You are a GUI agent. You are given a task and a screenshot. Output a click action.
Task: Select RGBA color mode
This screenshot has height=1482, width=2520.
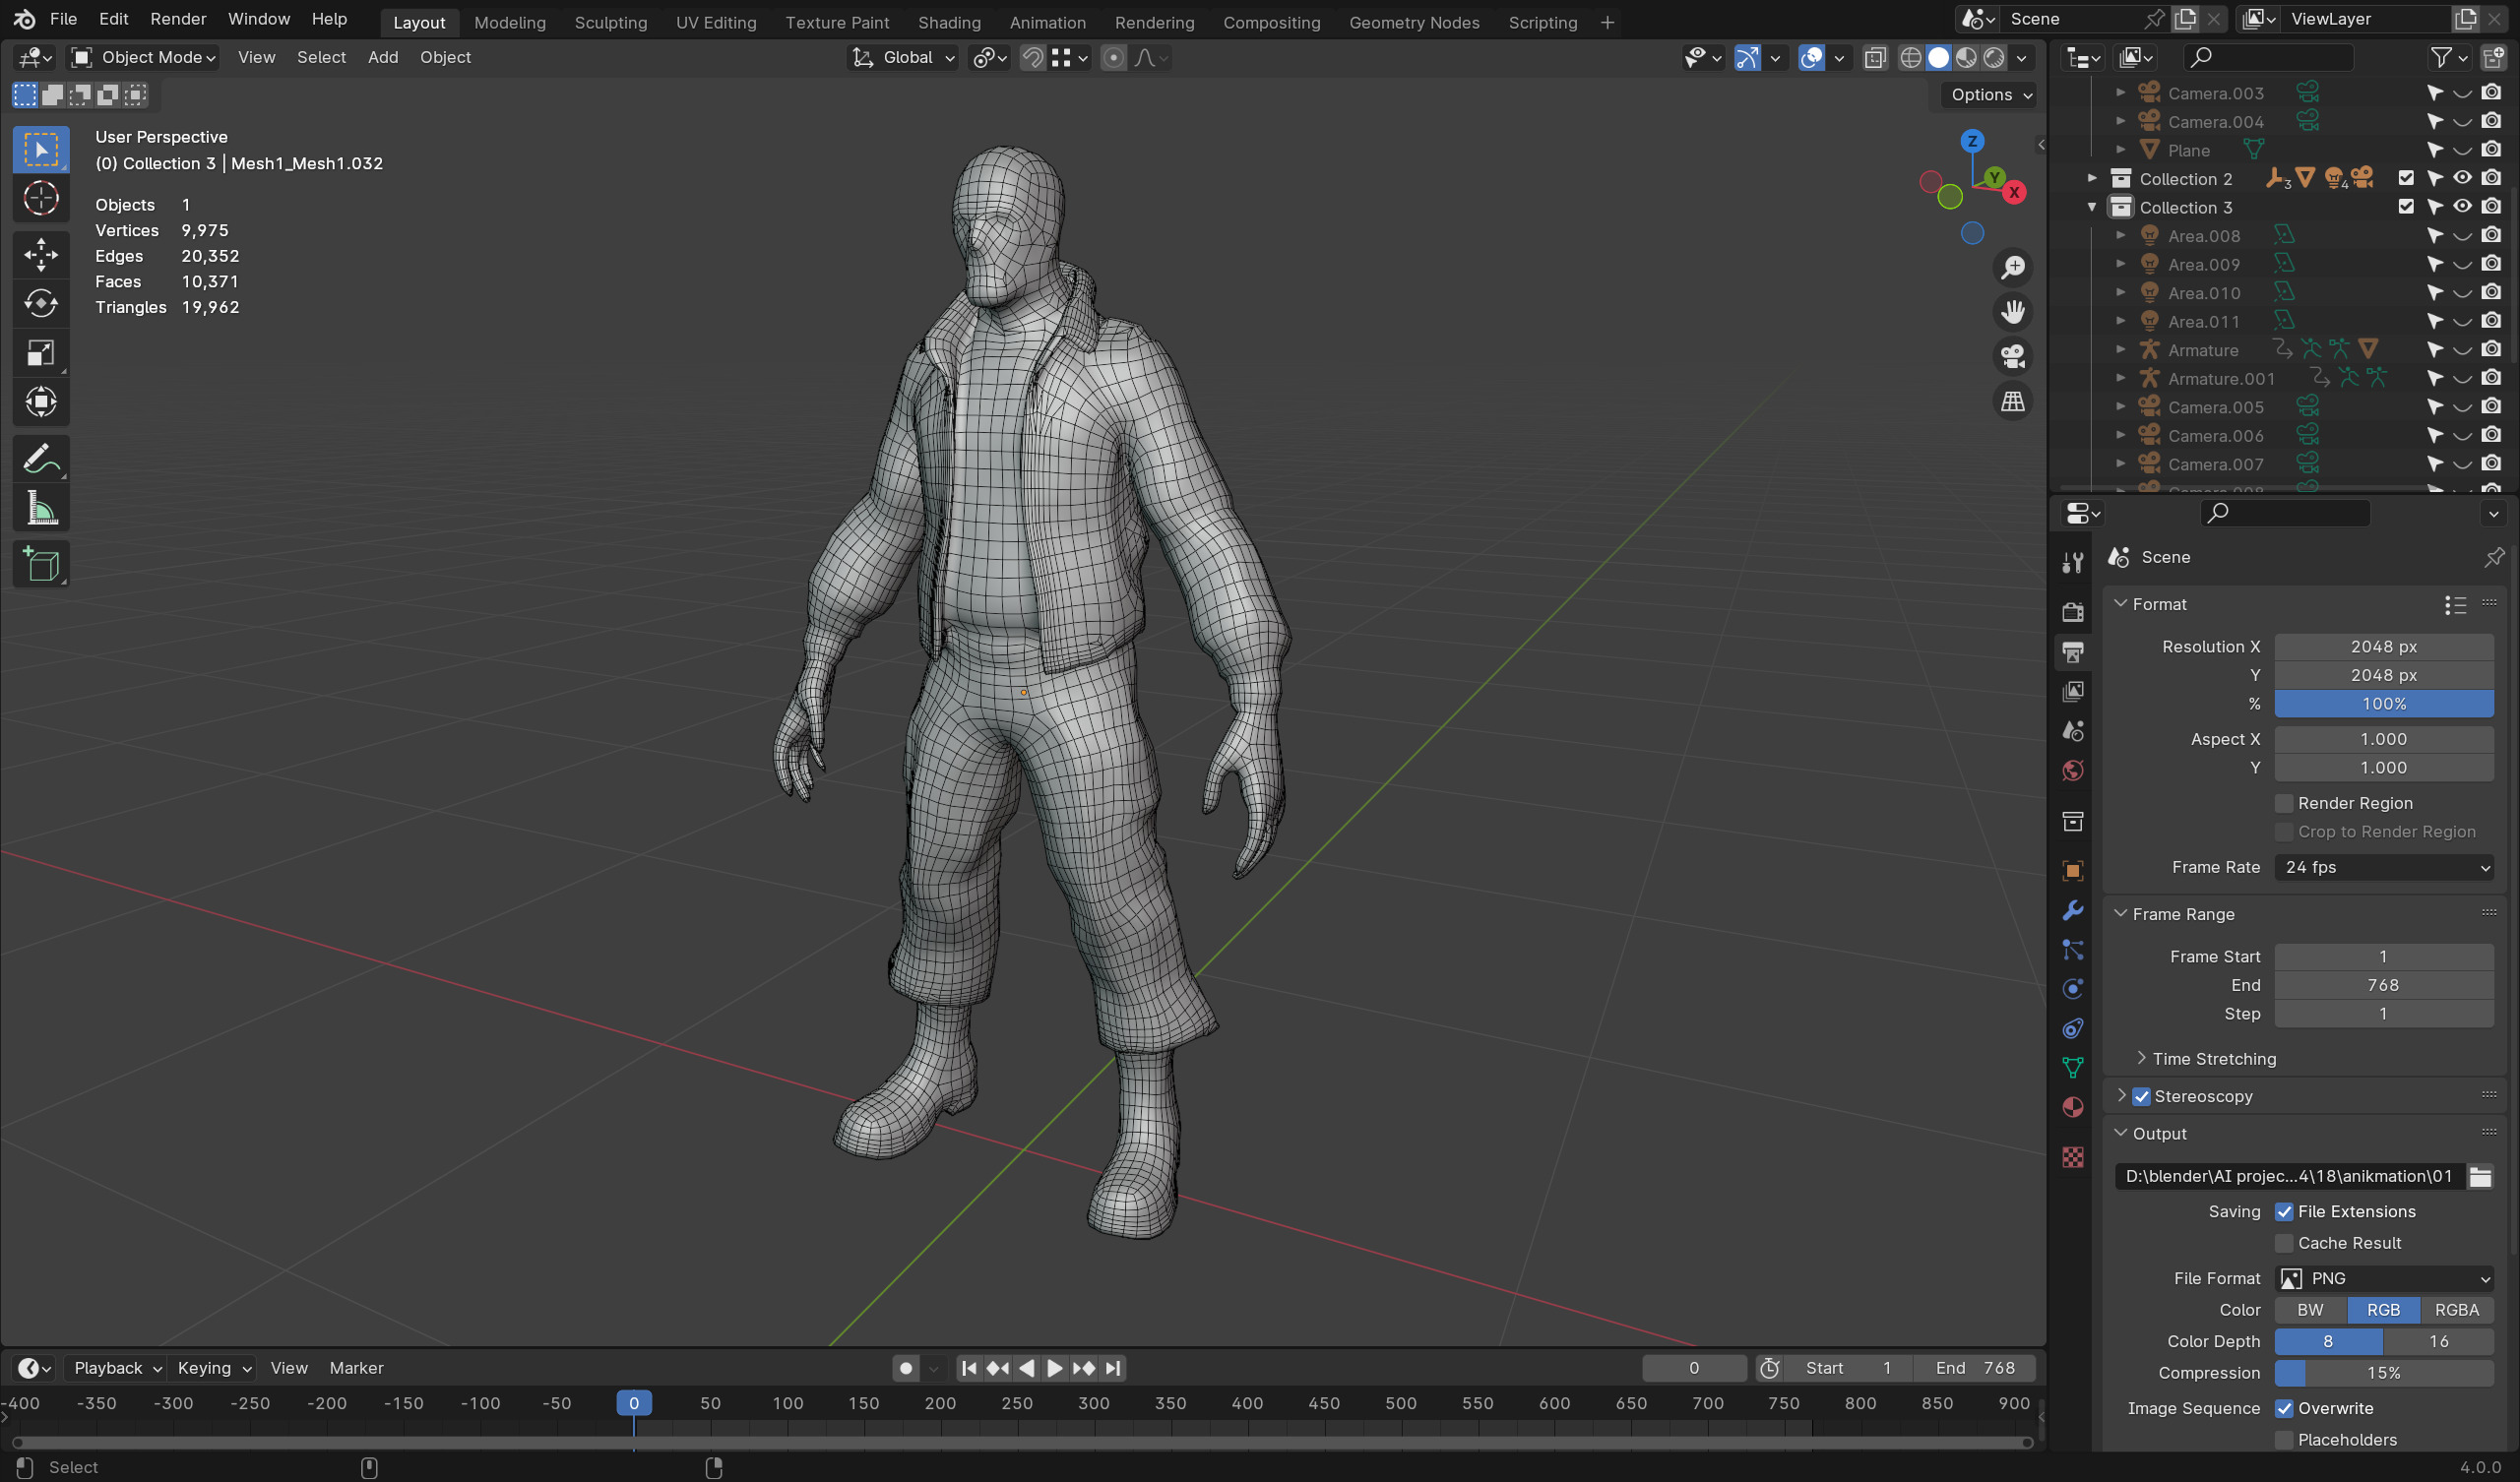click(2456, 1311)
